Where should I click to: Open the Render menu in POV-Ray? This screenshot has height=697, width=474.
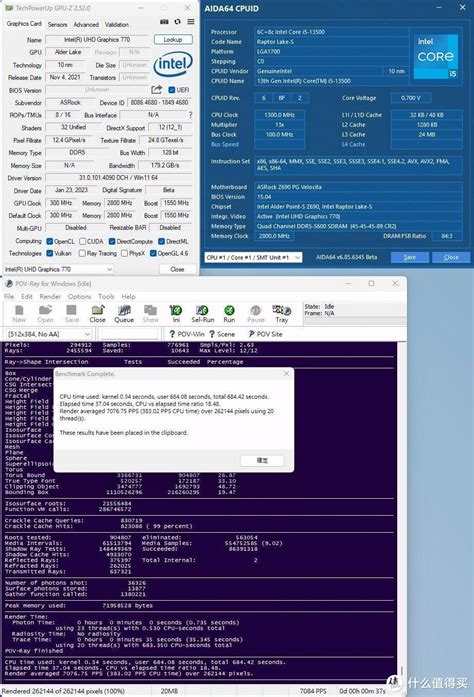tap(50, 296)
